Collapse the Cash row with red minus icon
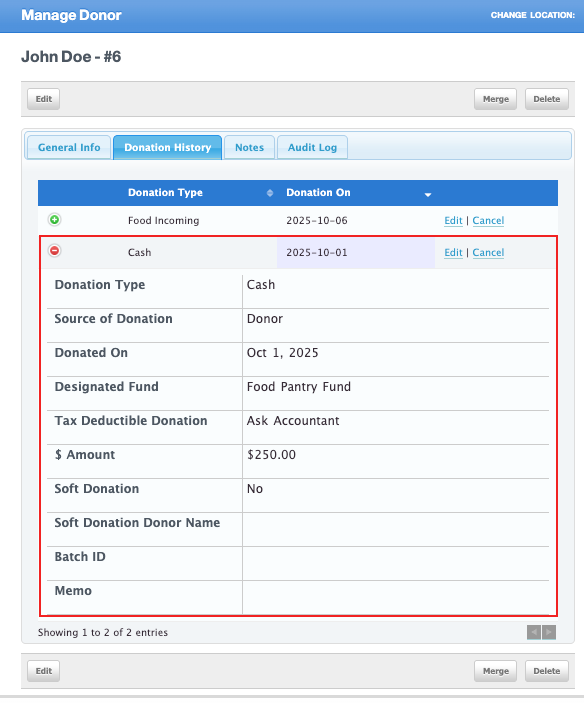Viewport: 584px width, 703px height. (x=55, y=251)
